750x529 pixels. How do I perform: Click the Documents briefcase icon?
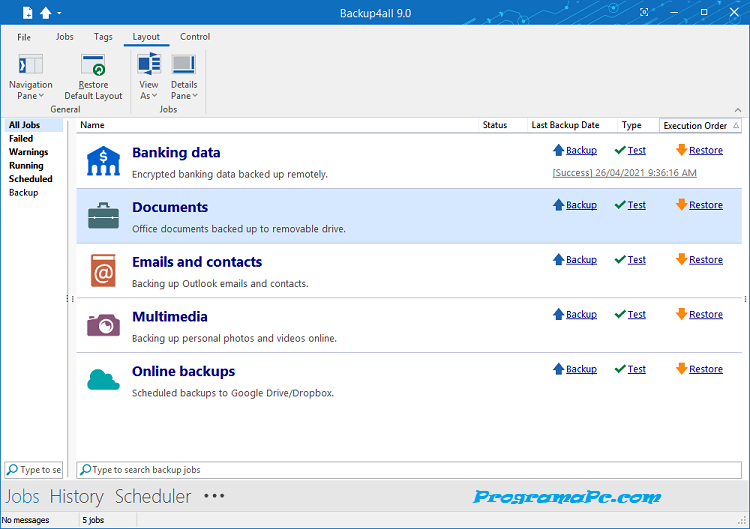click(103, 216)
